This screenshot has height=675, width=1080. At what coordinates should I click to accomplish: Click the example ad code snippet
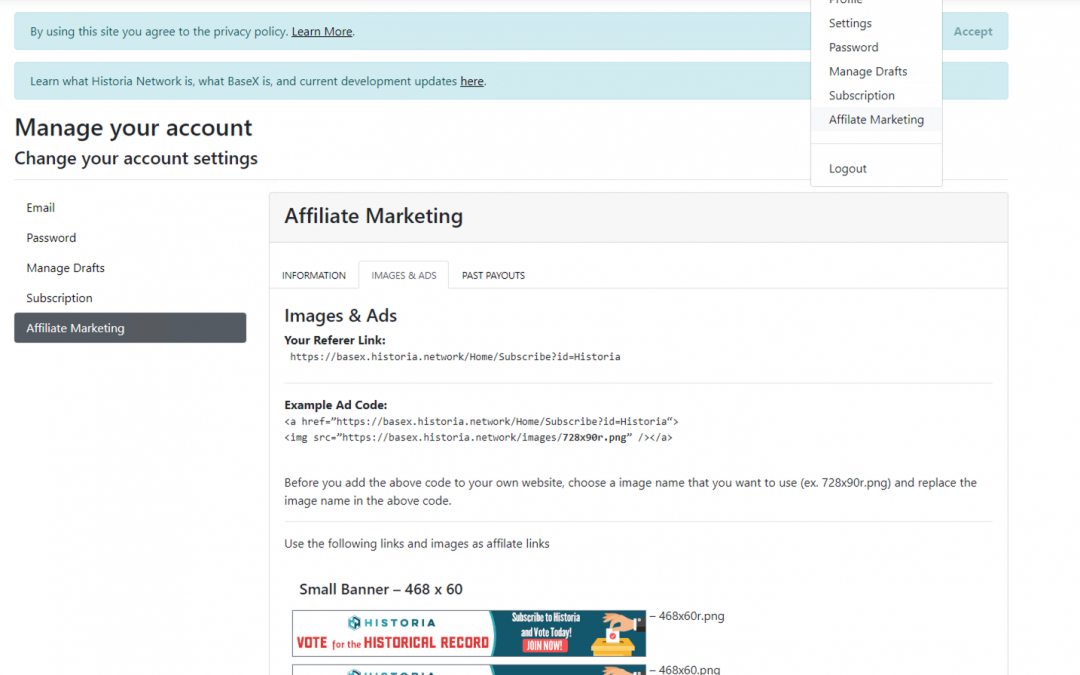point(481,430)
